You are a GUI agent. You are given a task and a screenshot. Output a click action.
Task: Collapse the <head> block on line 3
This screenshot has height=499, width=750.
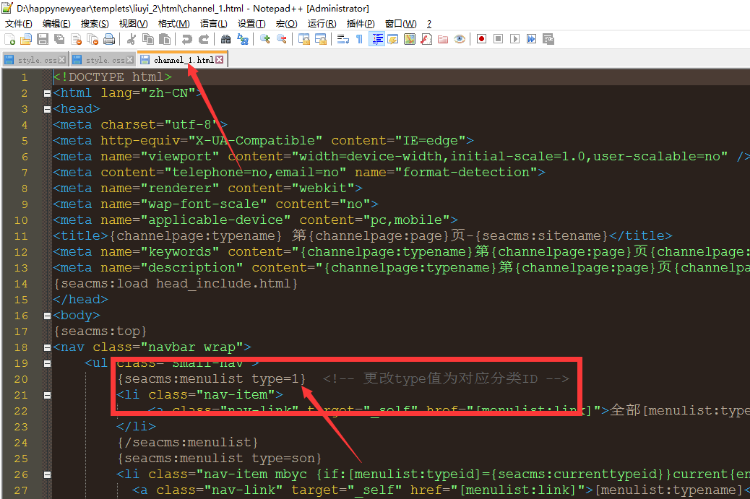click(47, 109)
